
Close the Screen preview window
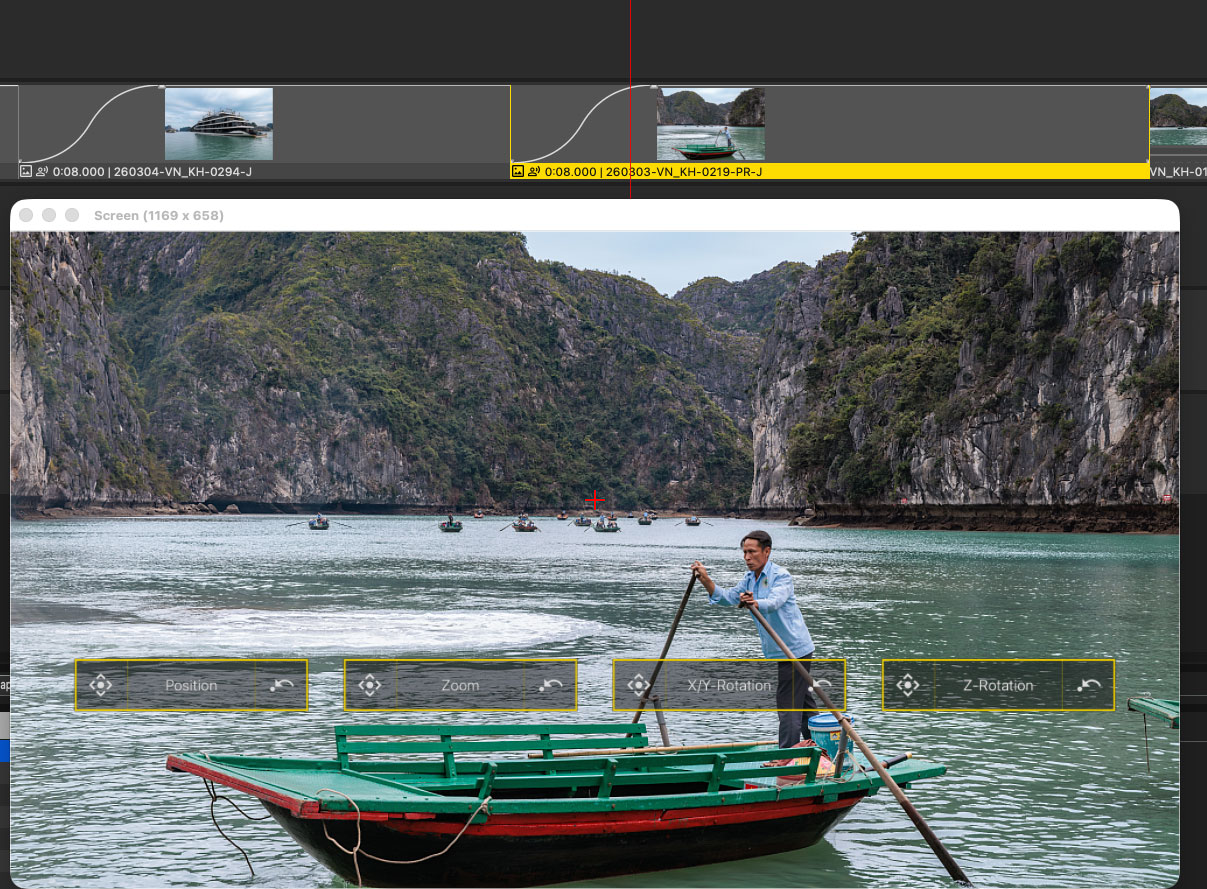pyautogui.click(x=27, y=215)
